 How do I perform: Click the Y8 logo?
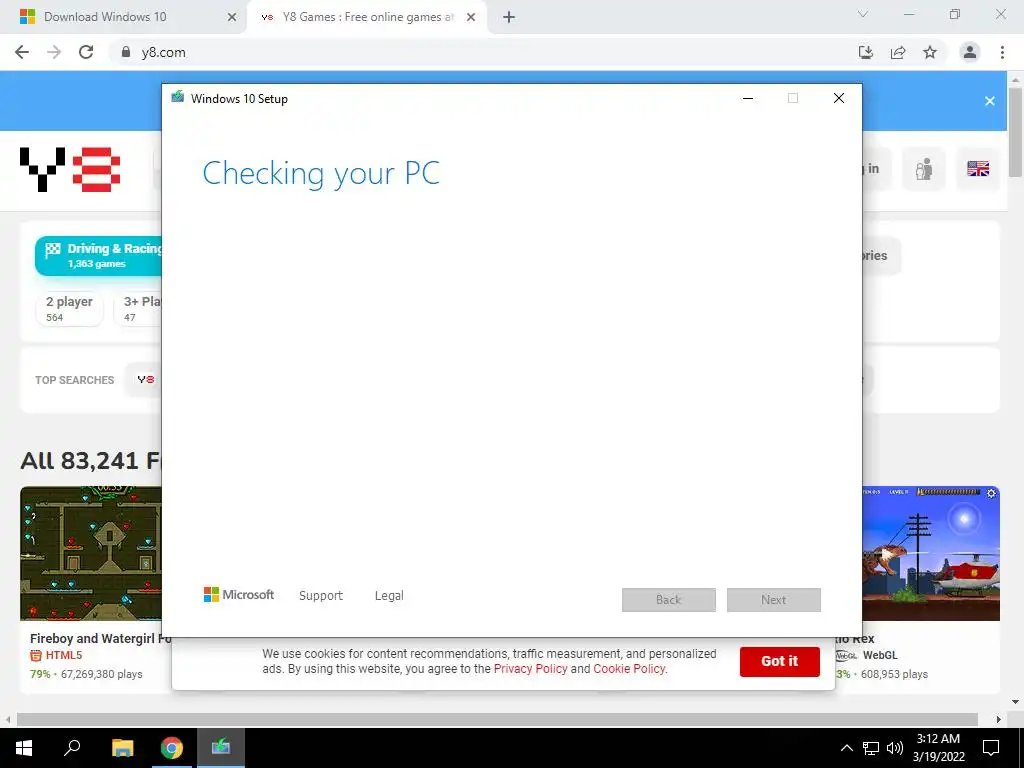[70, 169]
